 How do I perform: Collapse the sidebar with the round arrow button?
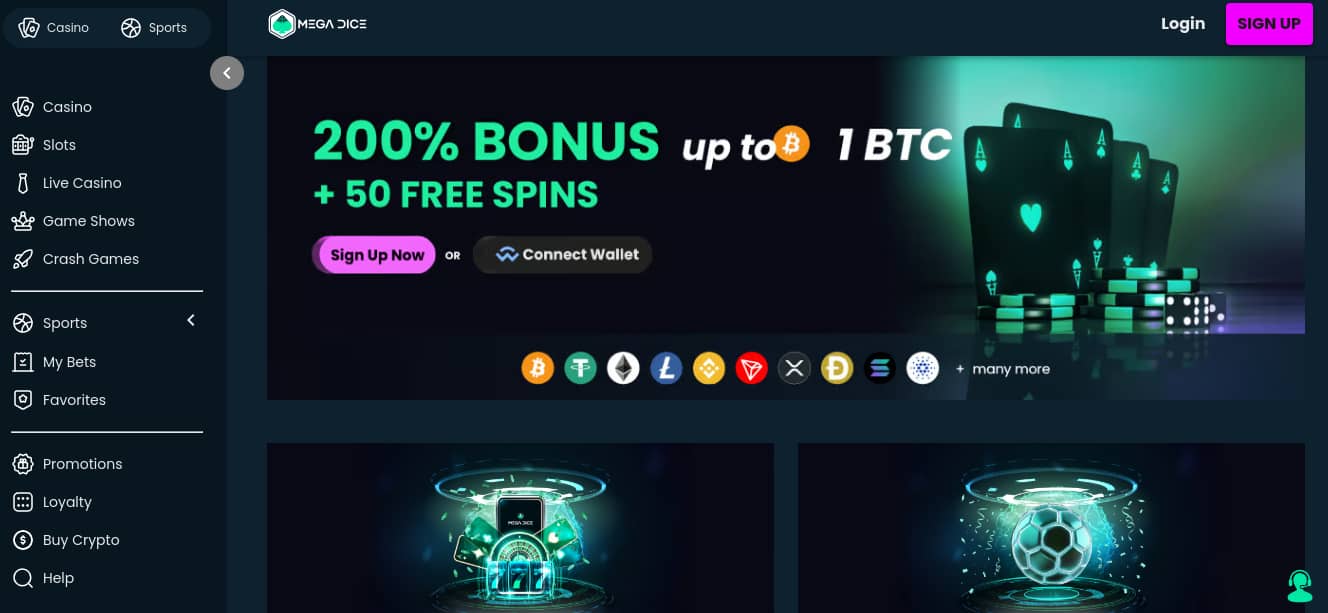(227, 73)
